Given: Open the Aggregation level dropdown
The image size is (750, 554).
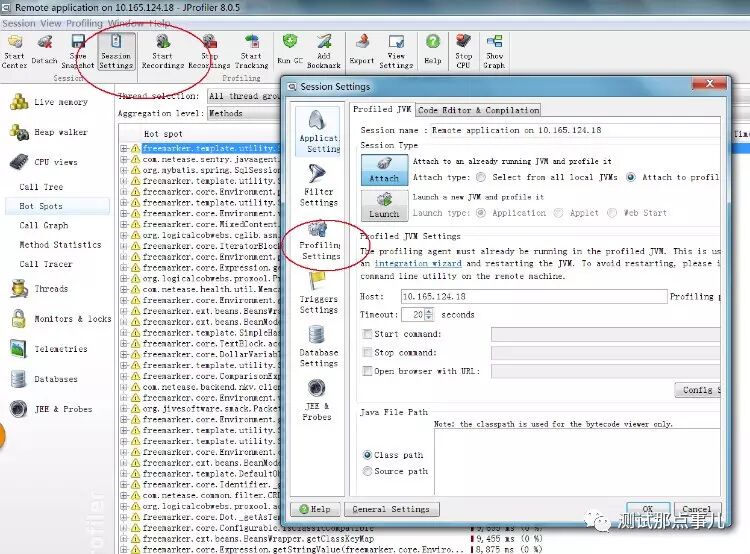Looking at the screenshot, I should click(244, 113).
